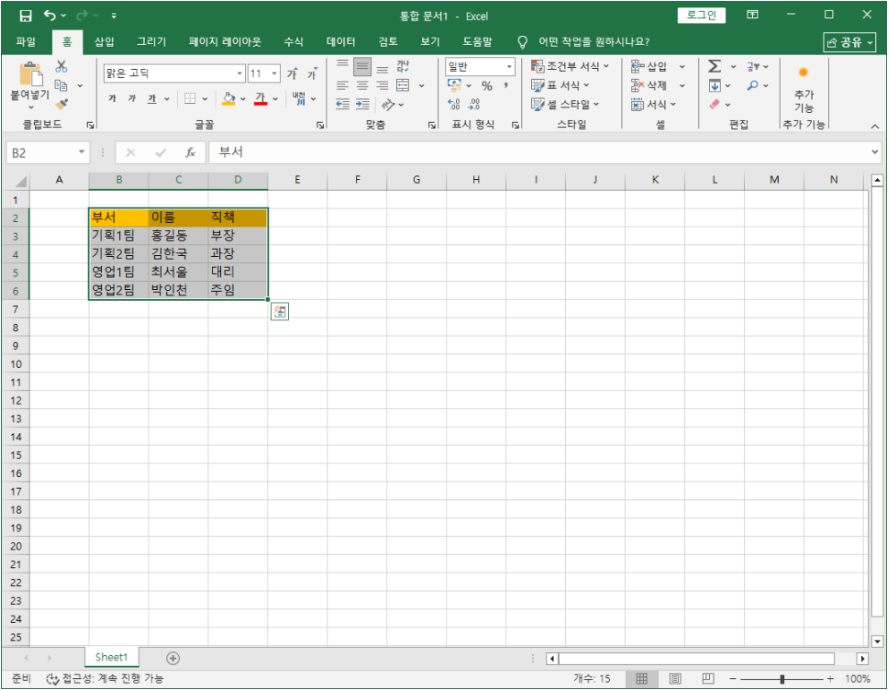
Task: Click the AutoSum sigma icon
Action: (714, 67)
